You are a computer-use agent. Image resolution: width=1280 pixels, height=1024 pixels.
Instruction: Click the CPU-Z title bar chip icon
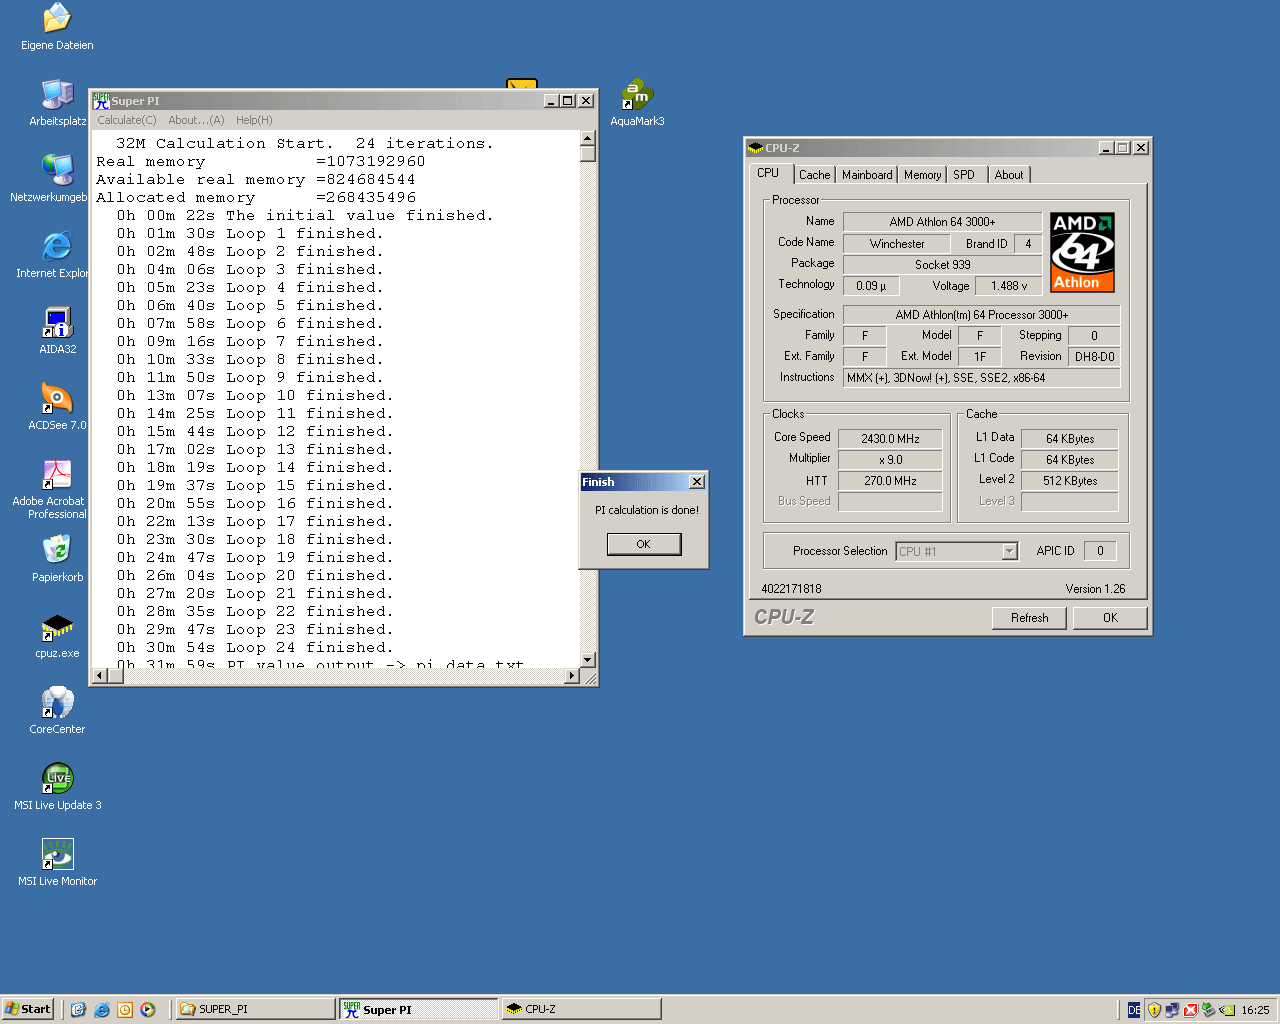[756, 148]
